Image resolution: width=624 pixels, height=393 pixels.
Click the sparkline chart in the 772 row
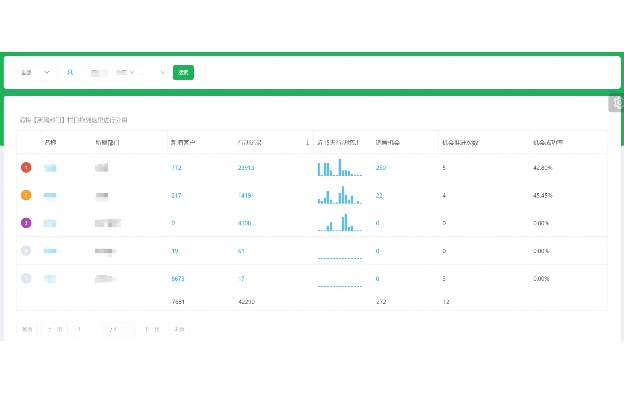pyautogui.click(x=339, y=167)
